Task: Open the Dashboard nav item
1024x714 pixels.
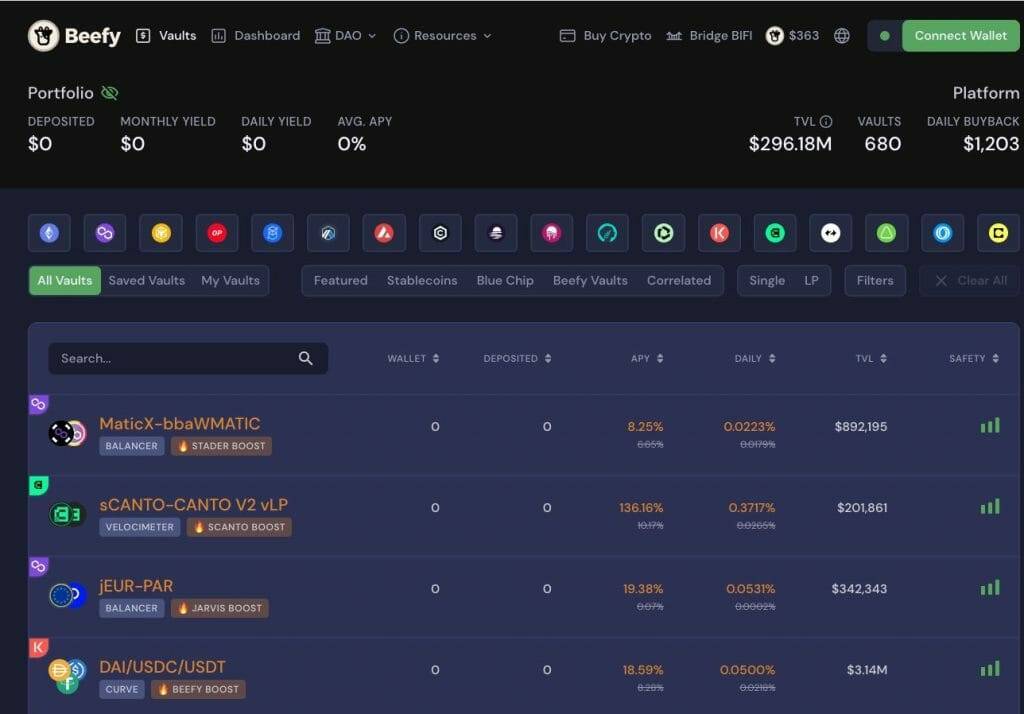Action: [x=256, y=36]
